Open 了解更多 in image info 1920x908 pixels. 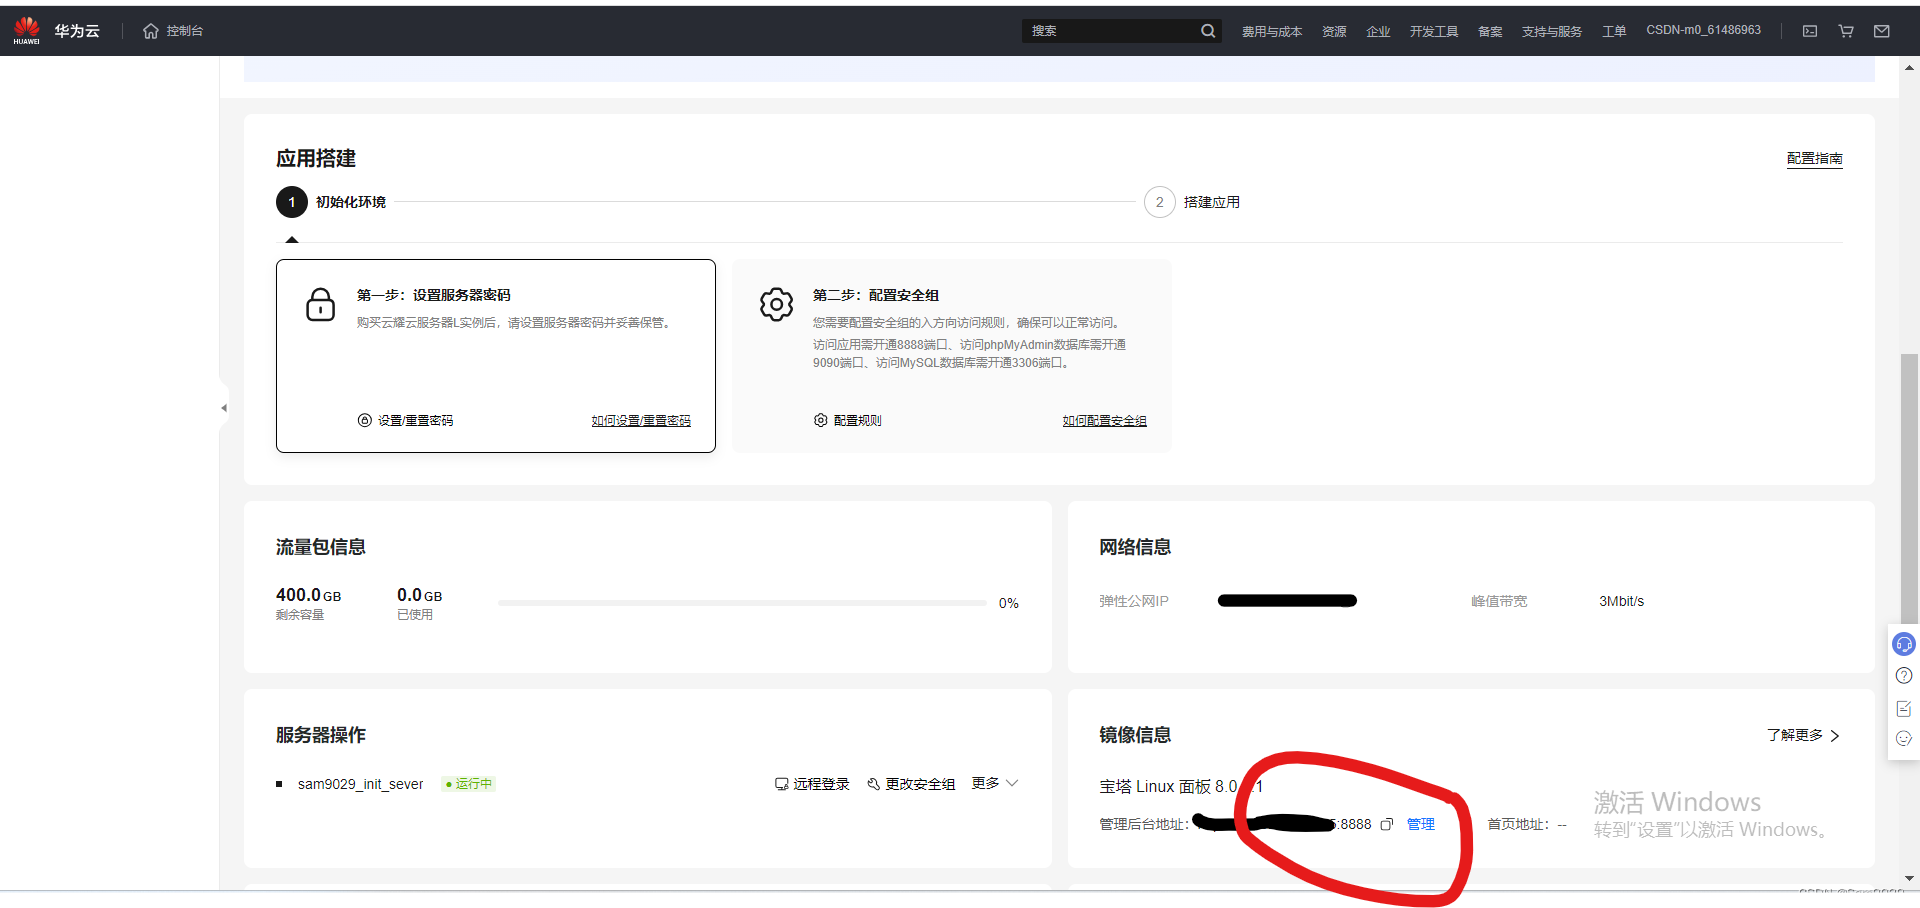[1803, 735]
